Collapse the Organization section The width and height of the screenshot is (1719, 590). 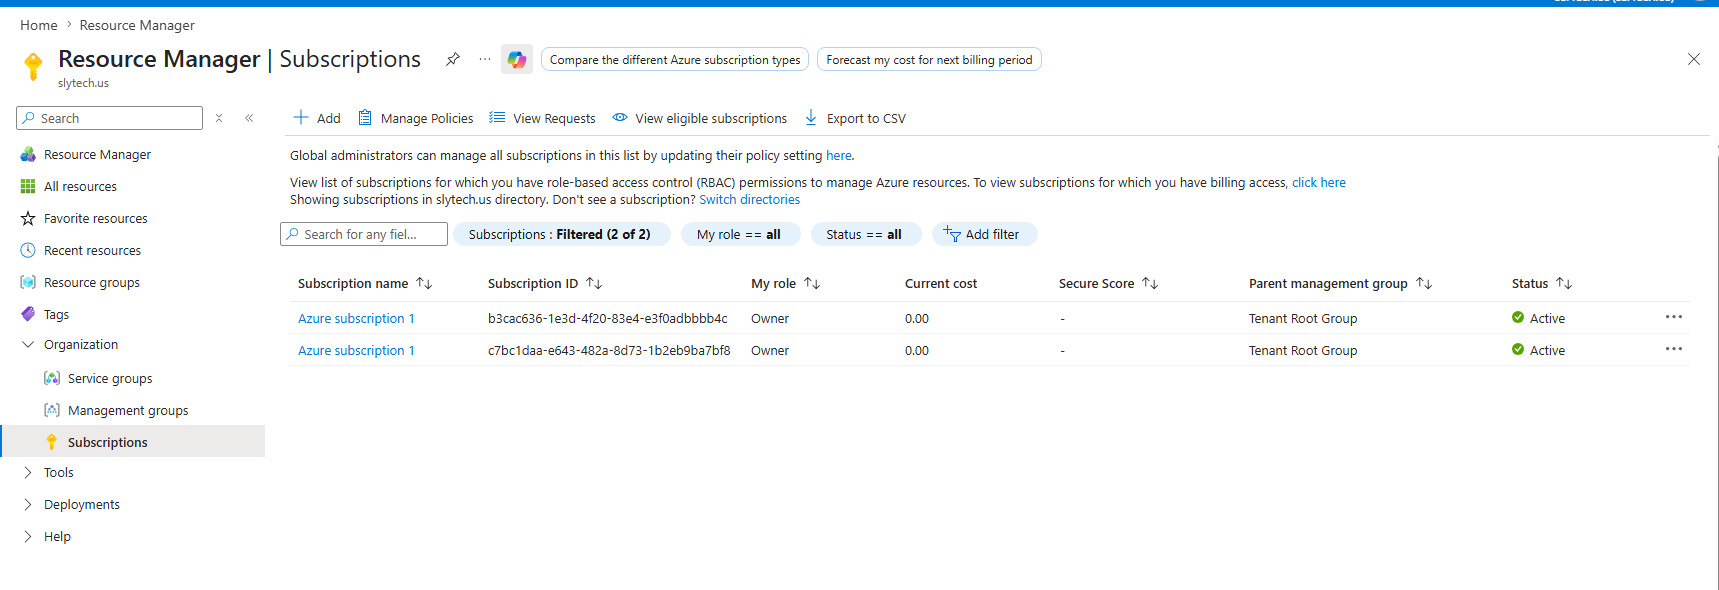click(28, 344)
